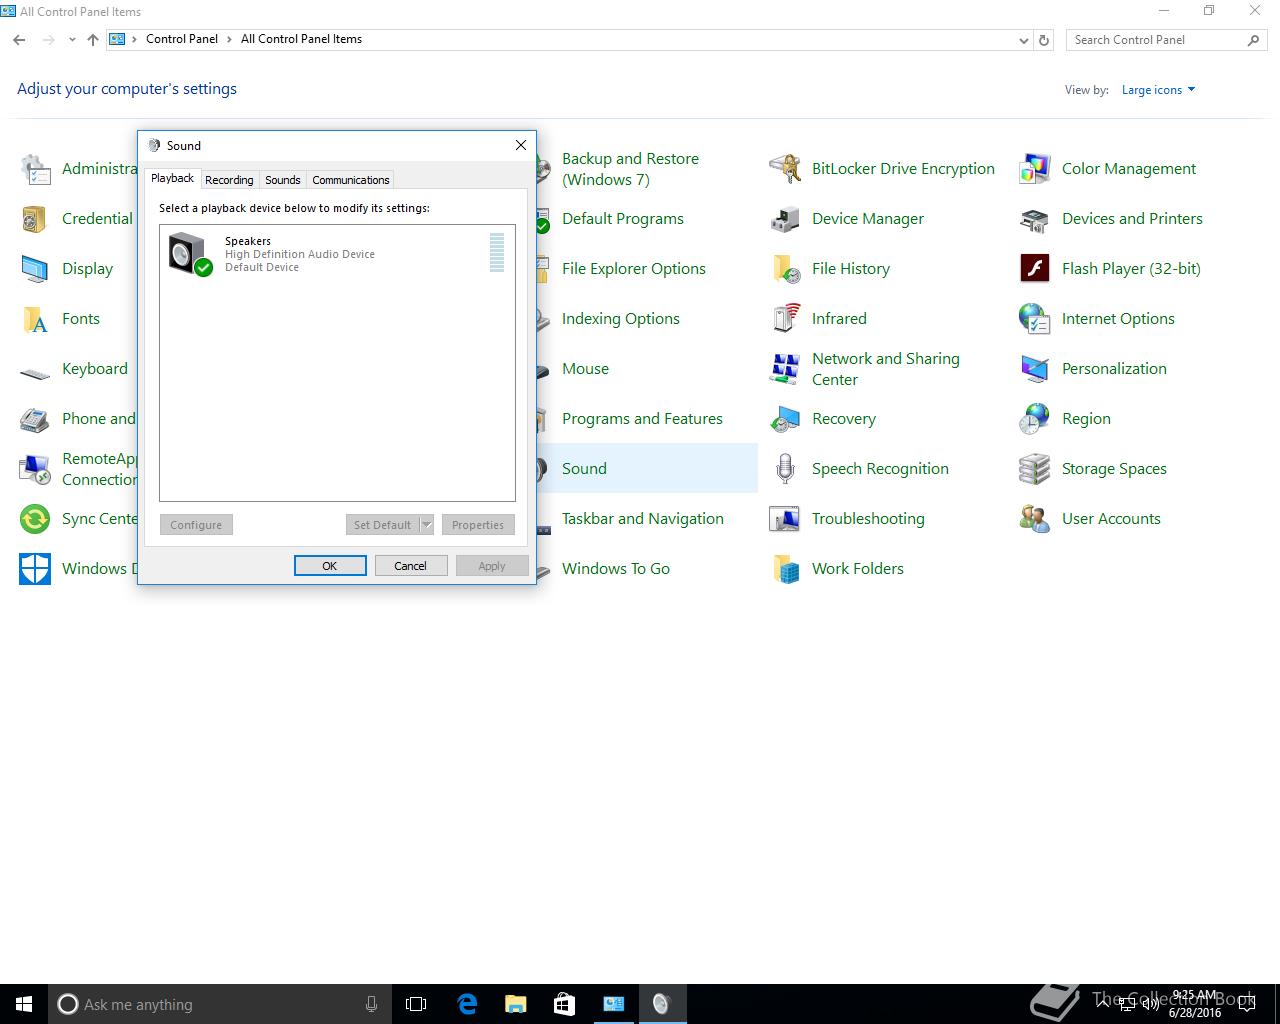The image size is (1280, 1024).
Task: Switch to the Recording tab
Action: pos(229,180)
